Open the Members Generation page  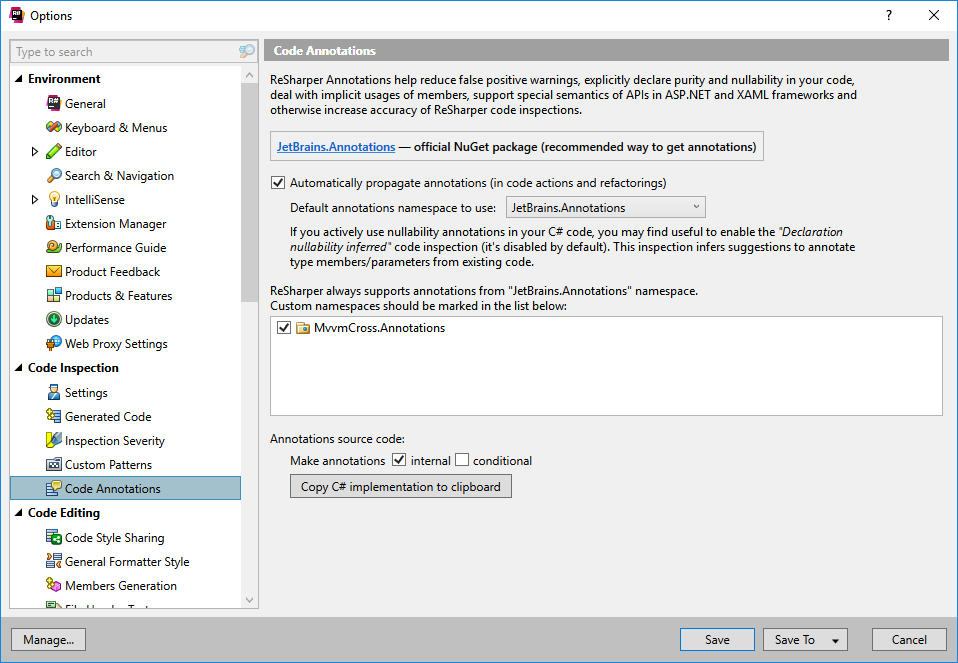[121, 585]
